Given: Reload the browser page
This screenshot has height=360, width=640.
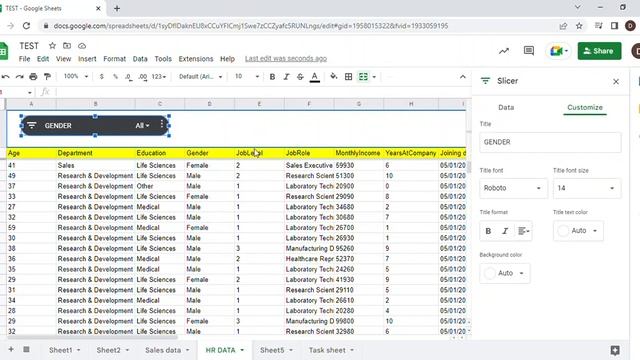Looking at the screenshot, I should pyautogui.click(x=26, y=26).
